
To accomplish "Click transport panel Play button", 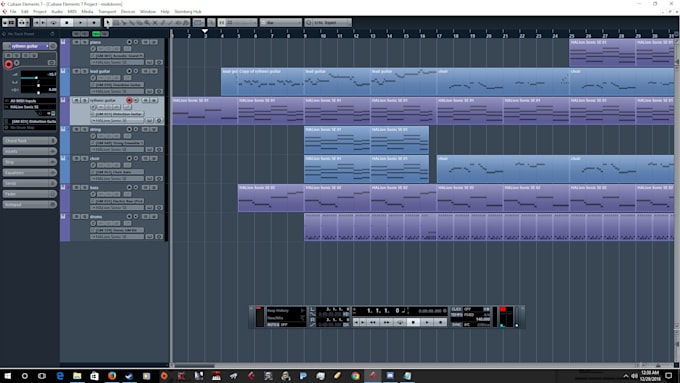I will coord(427,322).
